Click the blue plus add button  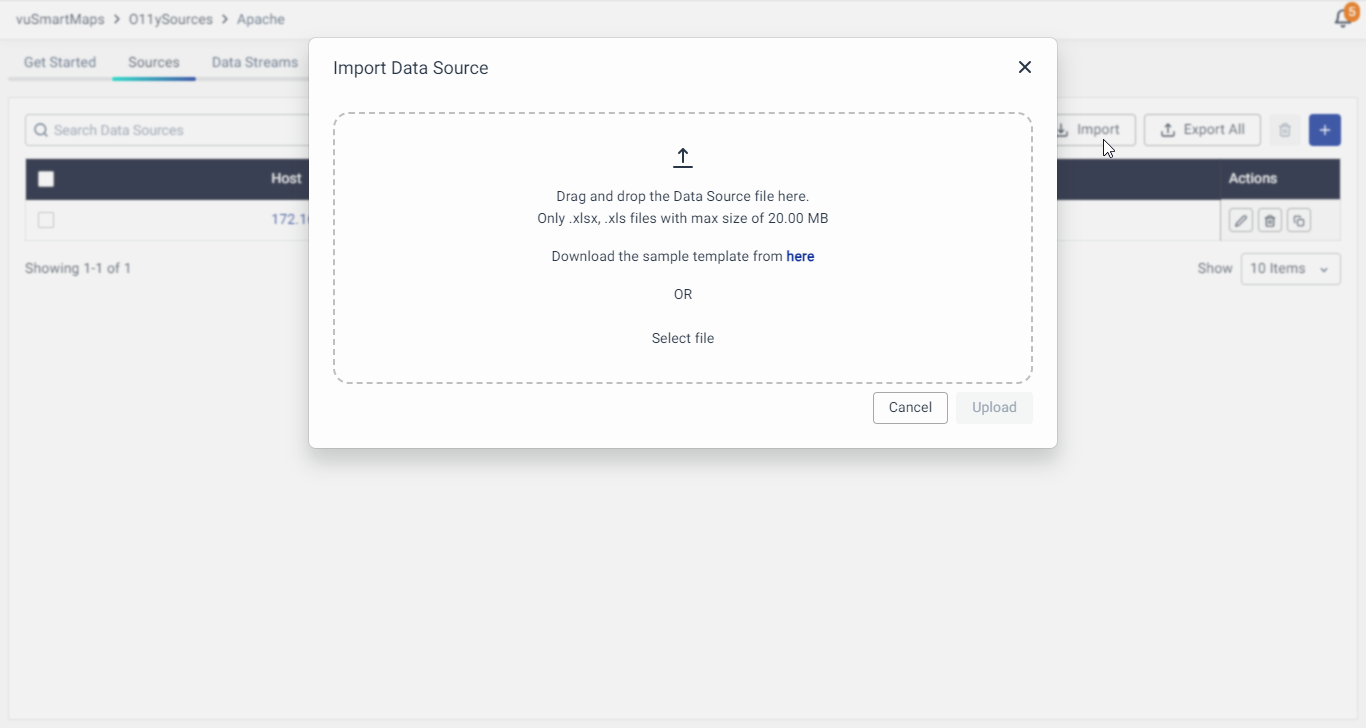1325,130
